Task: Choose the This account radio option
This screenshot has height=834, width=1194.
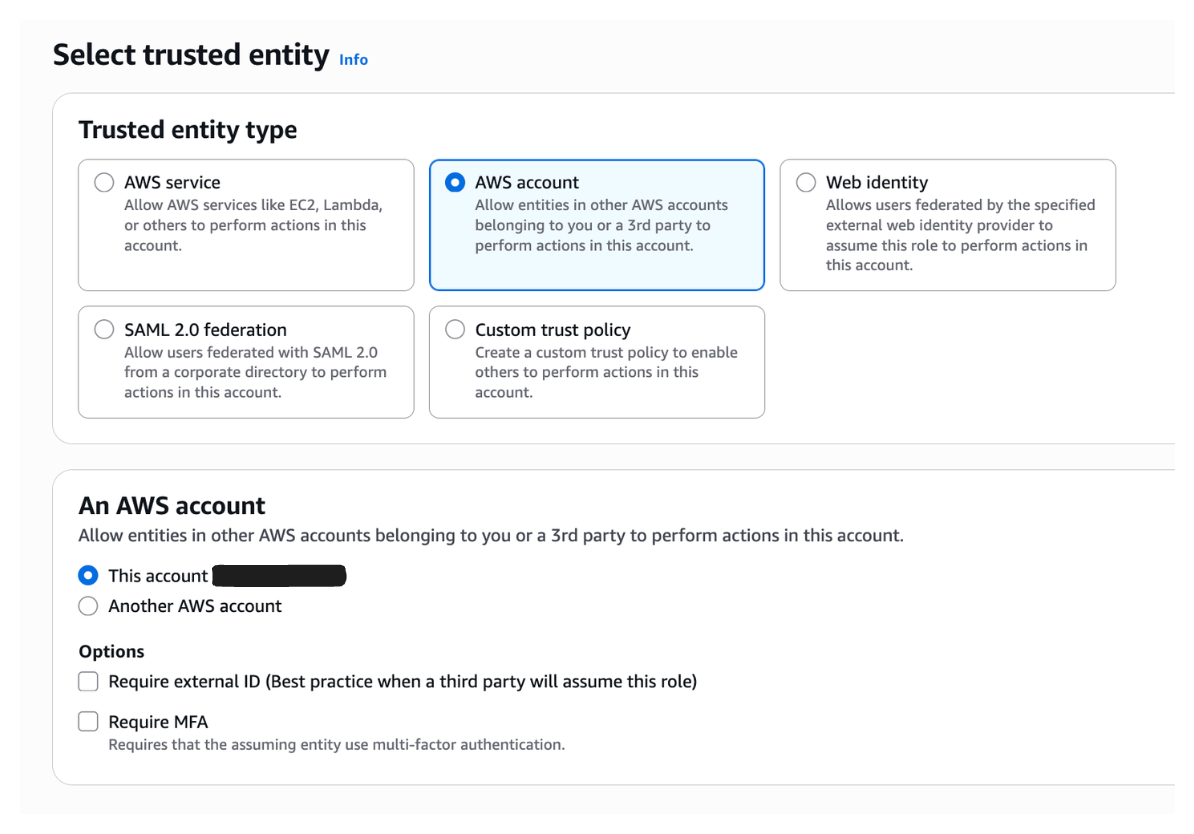Action: [x=88, y=575]
